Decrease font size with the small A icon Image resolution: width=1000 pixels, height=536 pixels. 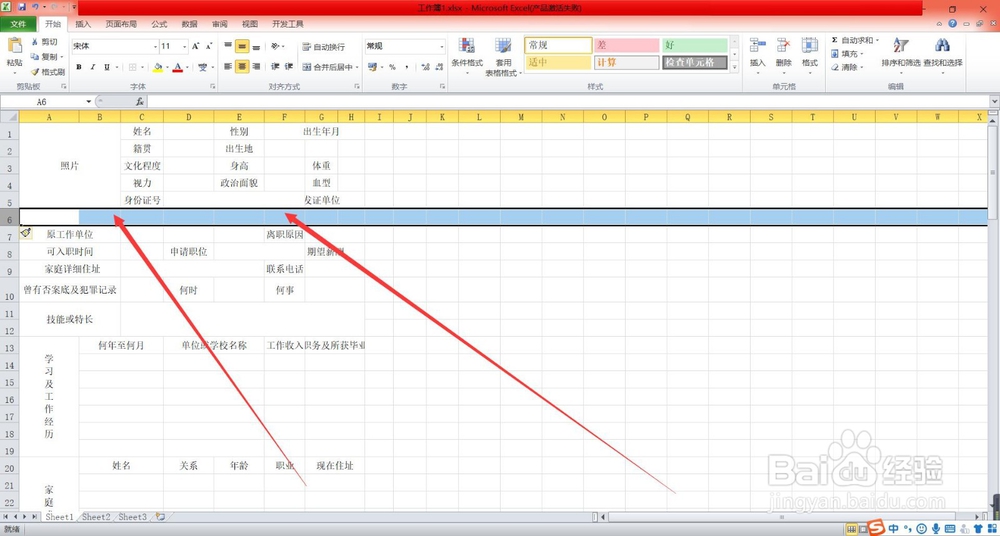[209, 47]
